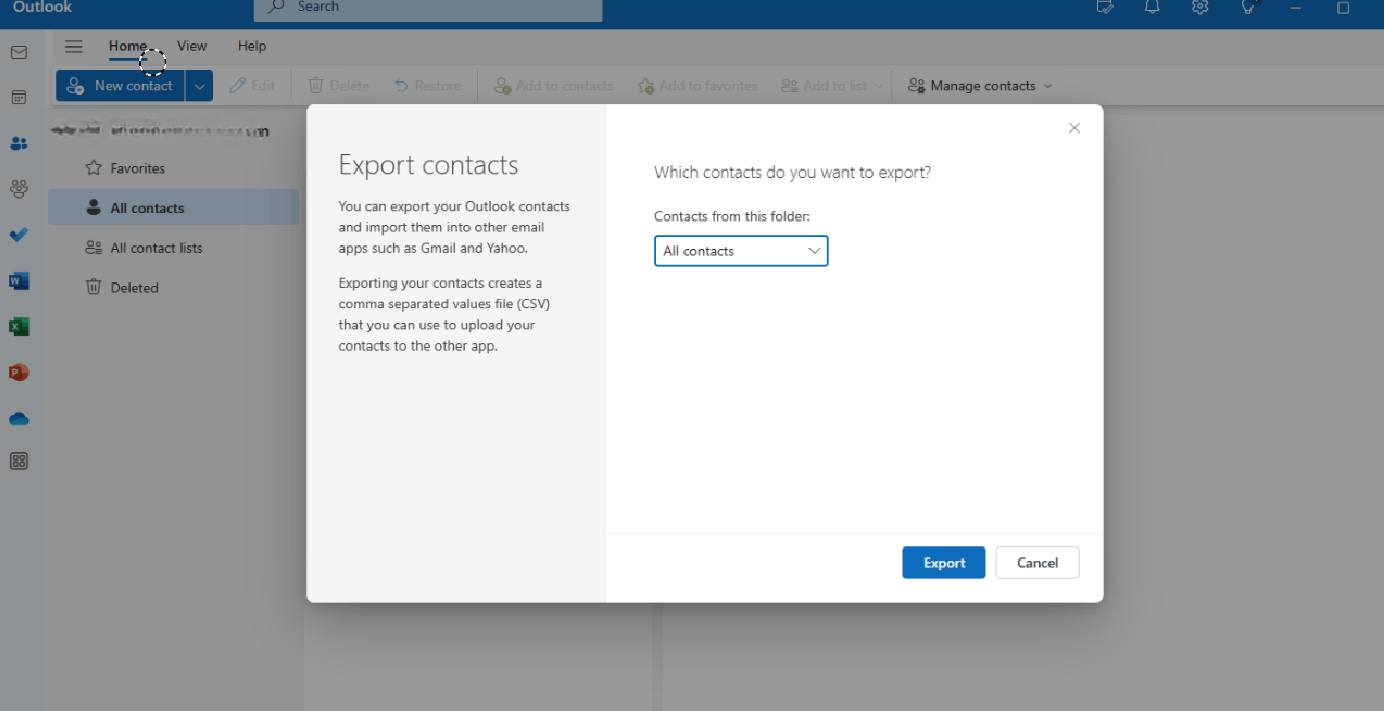Click the Export button

click(943, 562)
